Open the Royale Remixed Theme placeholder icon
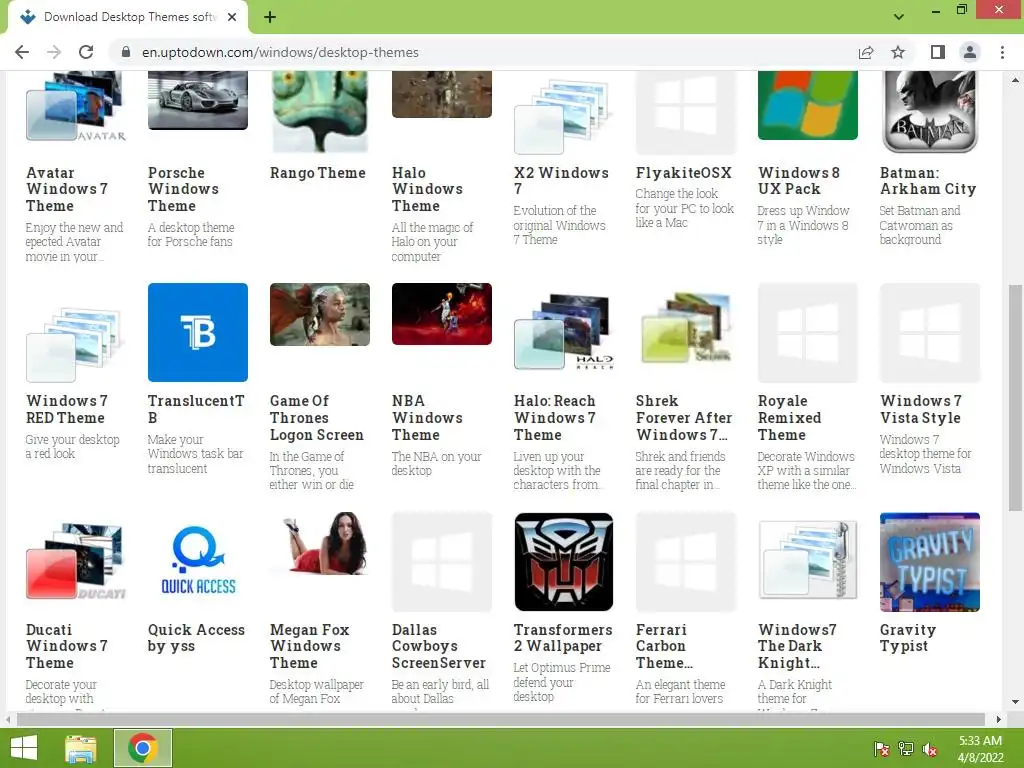 (x=808, y=332)
